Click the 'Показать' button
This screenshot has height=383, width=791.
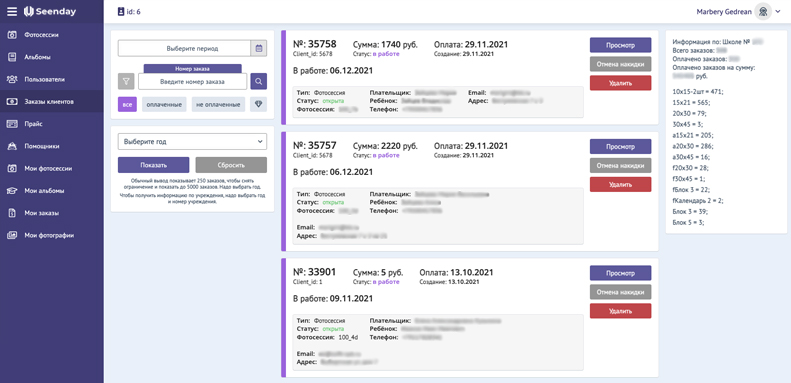(153, 165)
